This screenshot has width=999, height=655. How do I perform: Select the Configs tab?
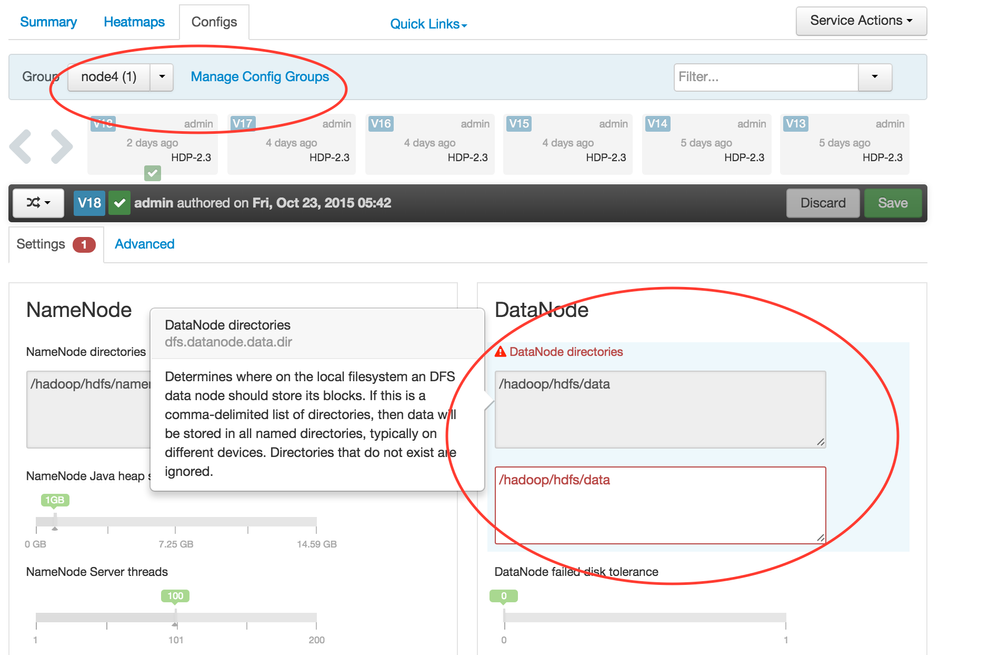coord(214,22)
